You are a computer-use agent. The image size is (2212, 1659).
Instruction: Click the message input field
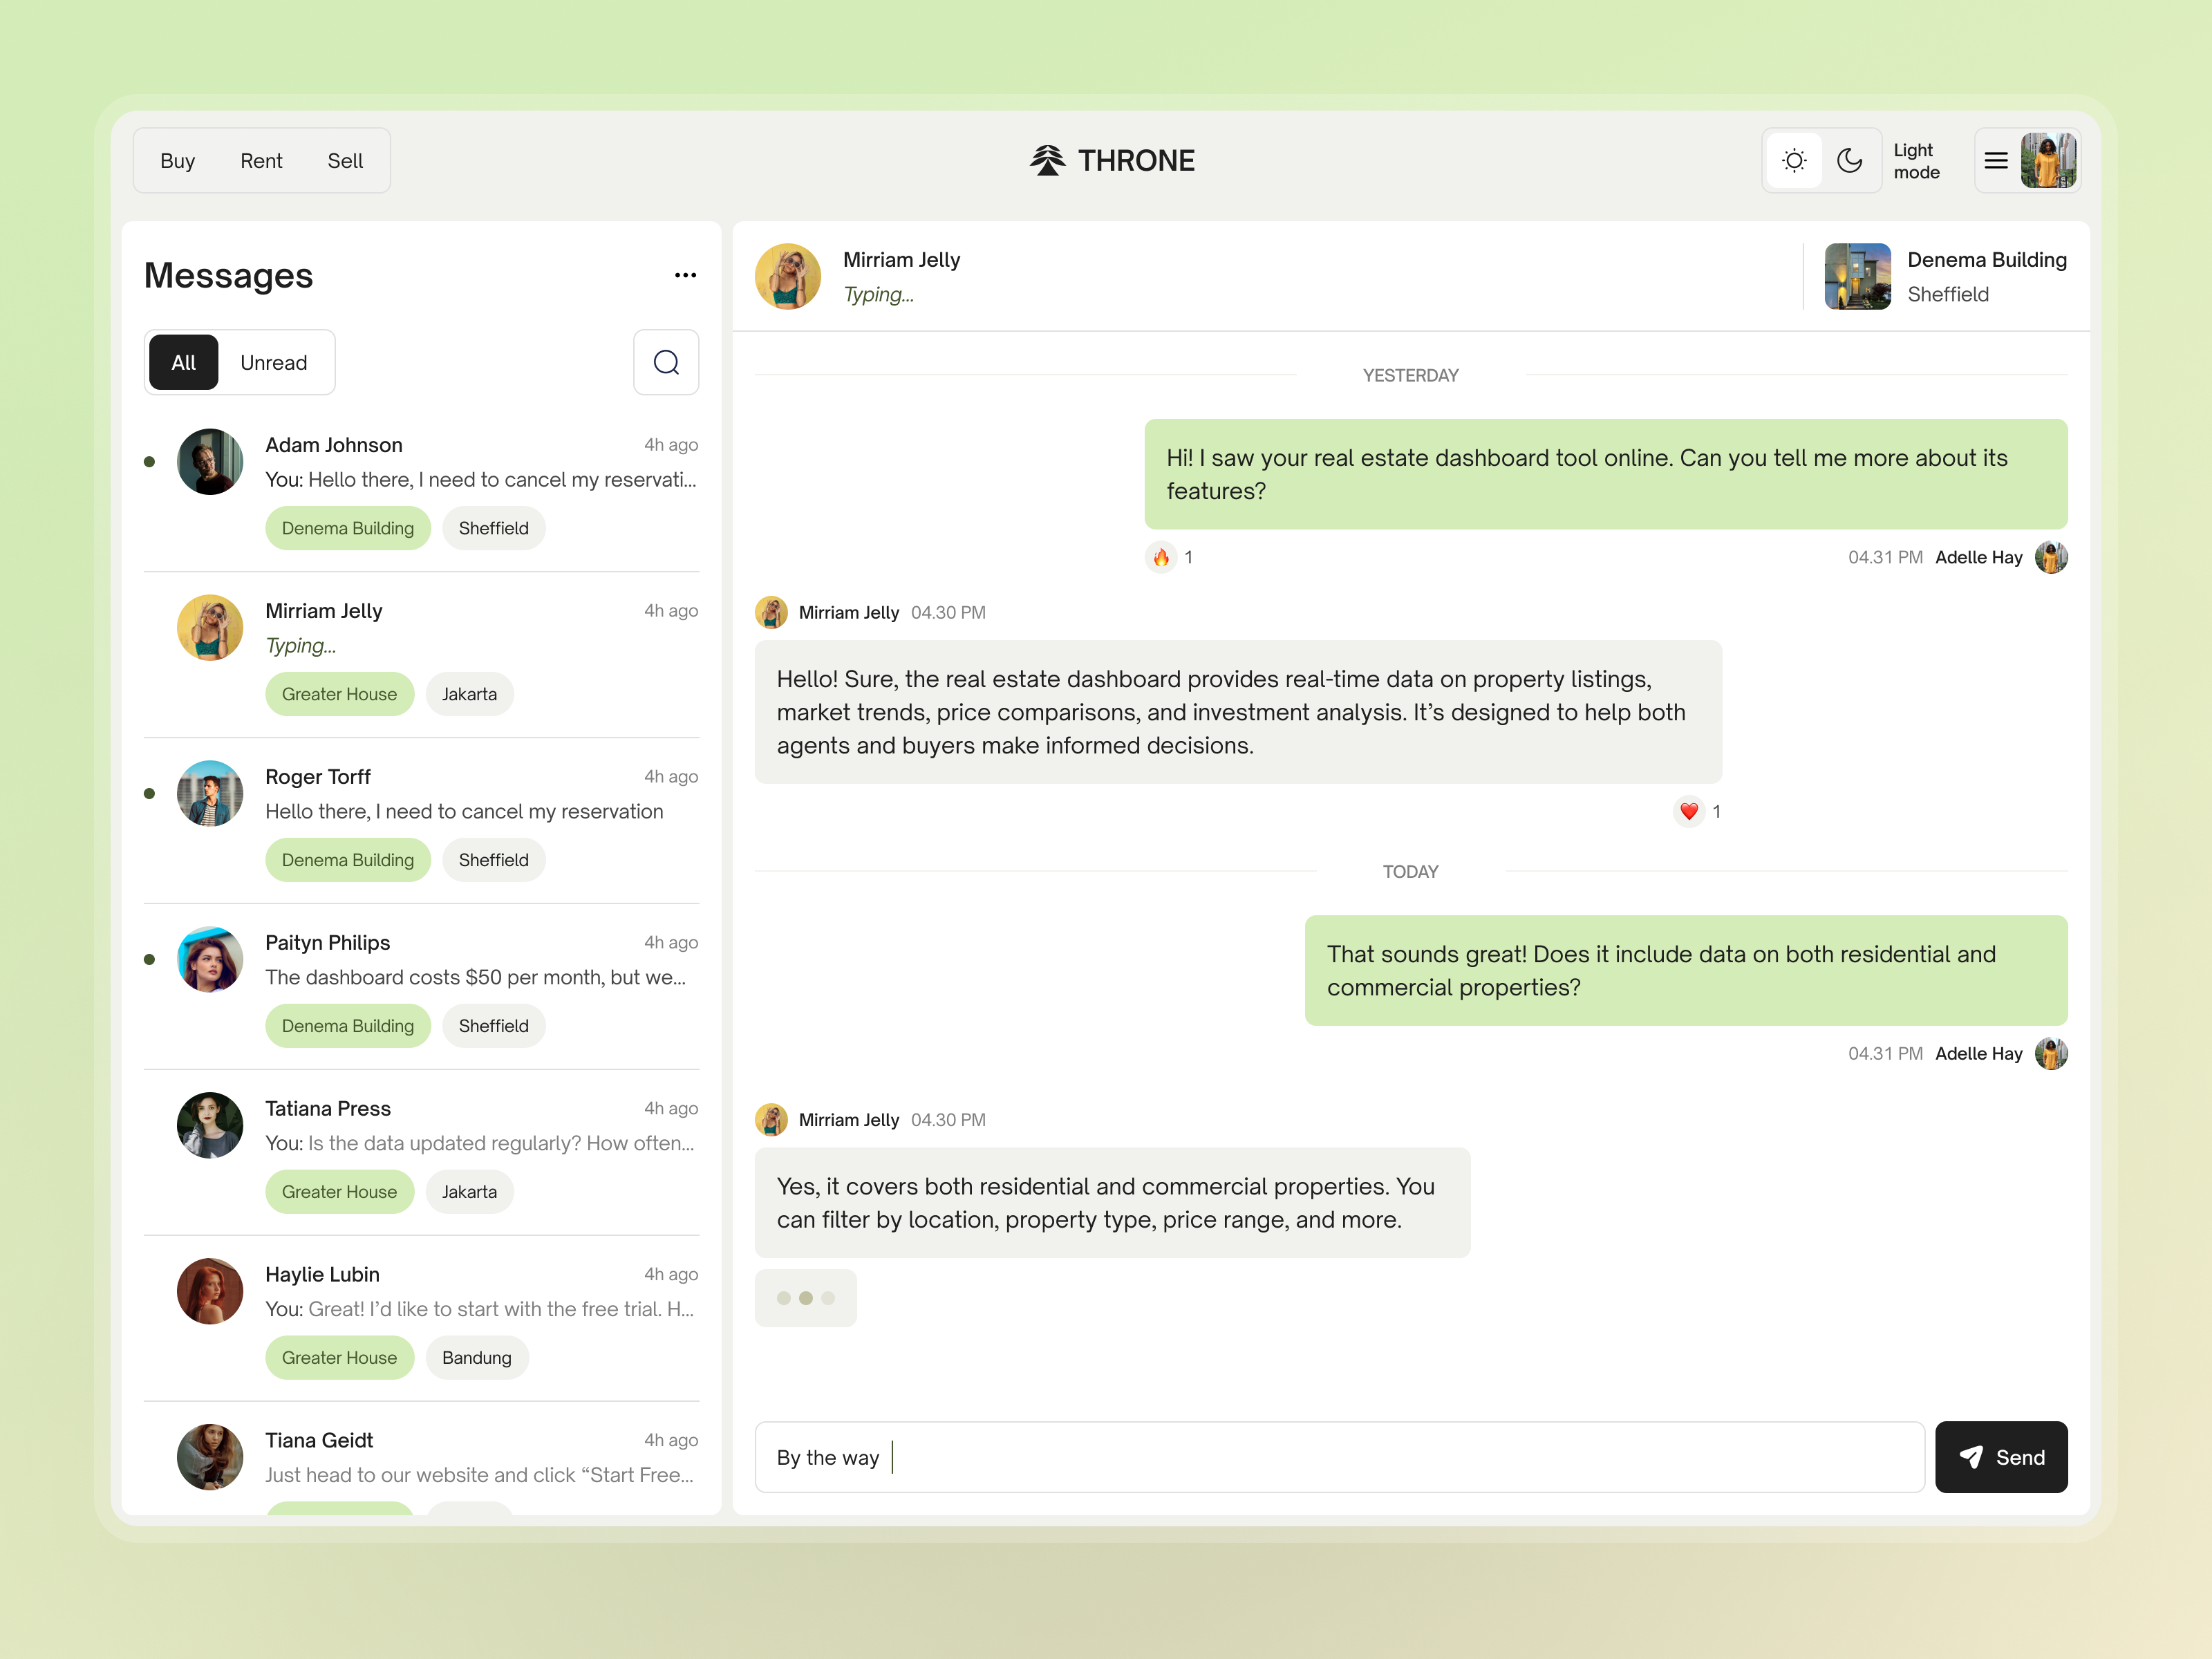click(1340, 1457)
